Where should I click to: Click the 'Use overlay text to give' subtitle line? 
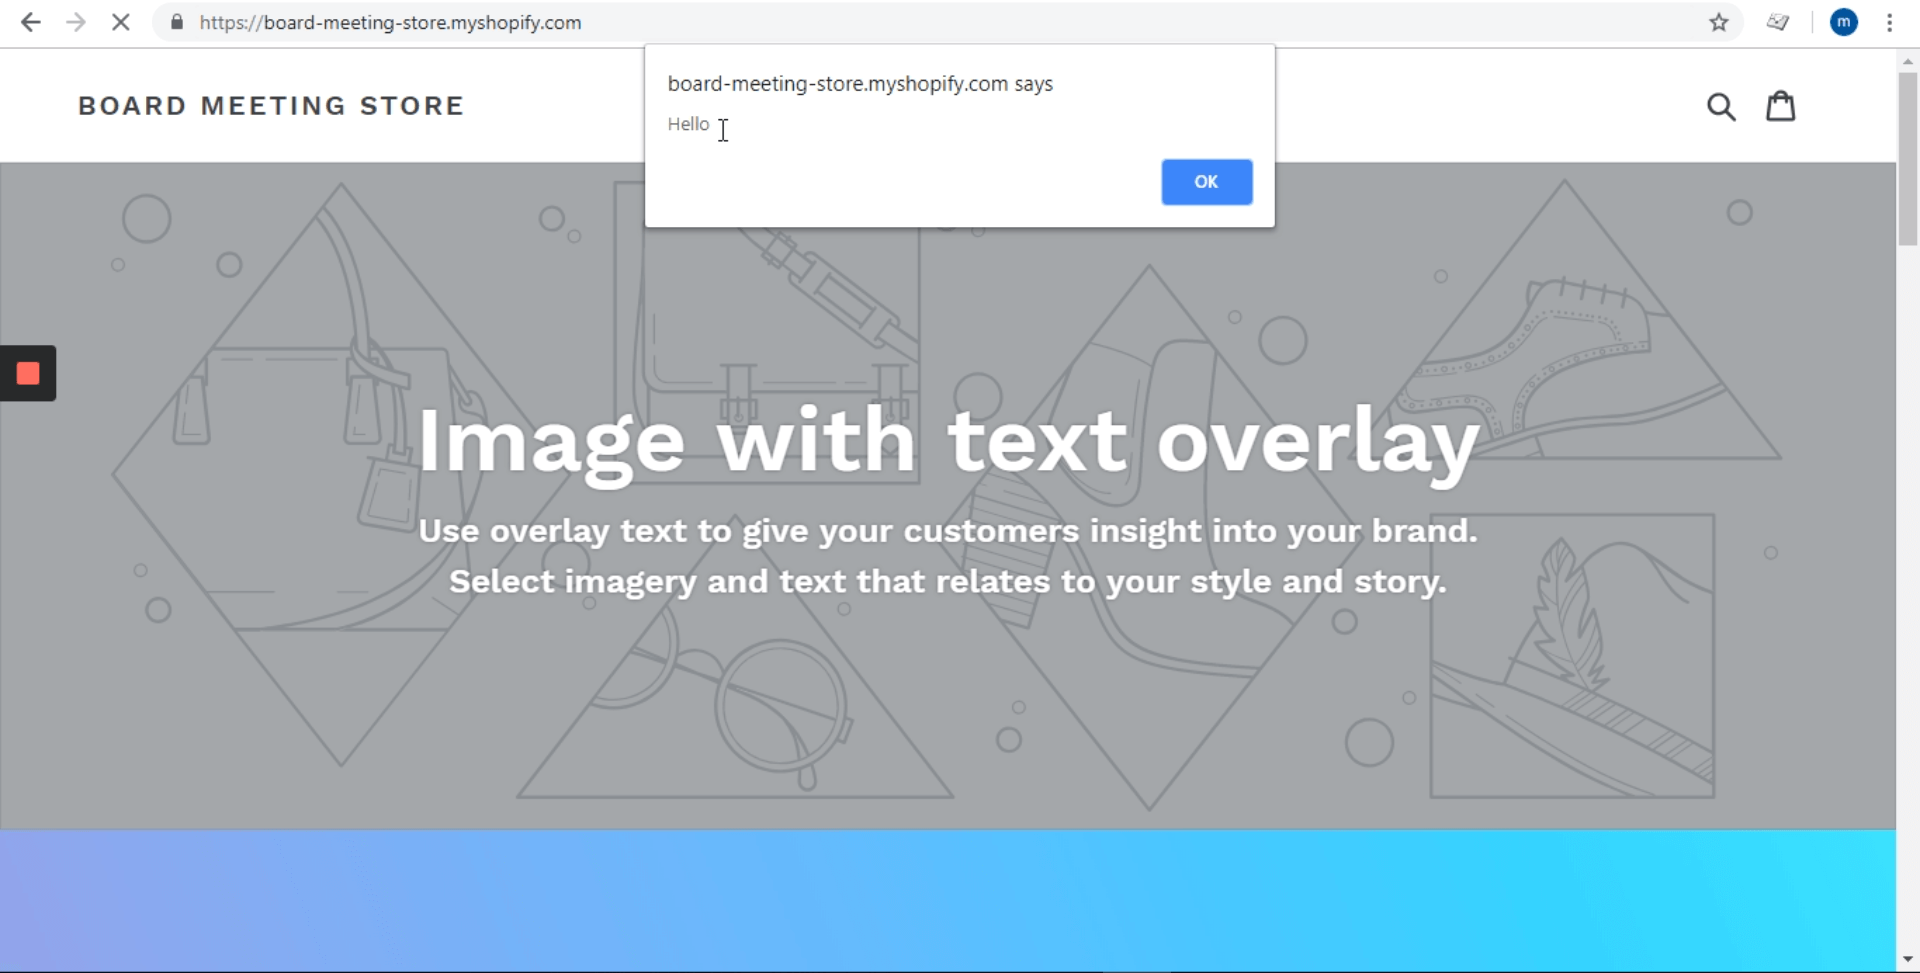948,530
